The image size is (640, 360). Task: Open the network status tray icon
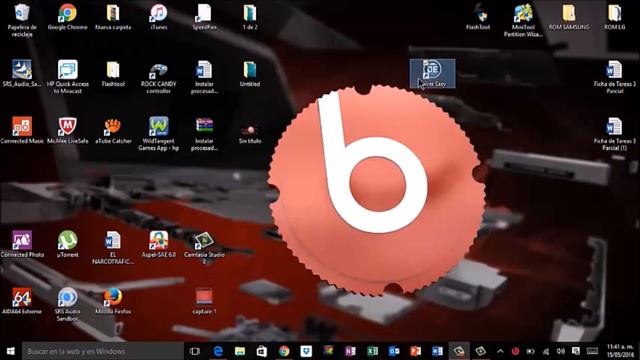546,351
